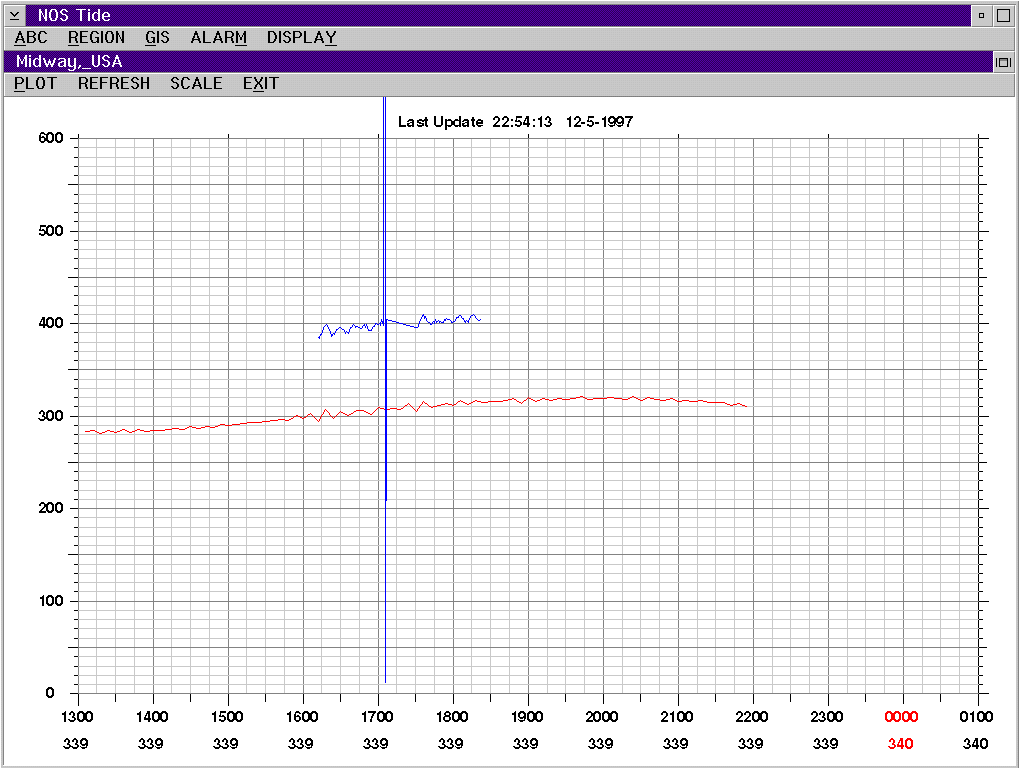
Task: Click the 400 y-axis label
Action: point(51,323)
